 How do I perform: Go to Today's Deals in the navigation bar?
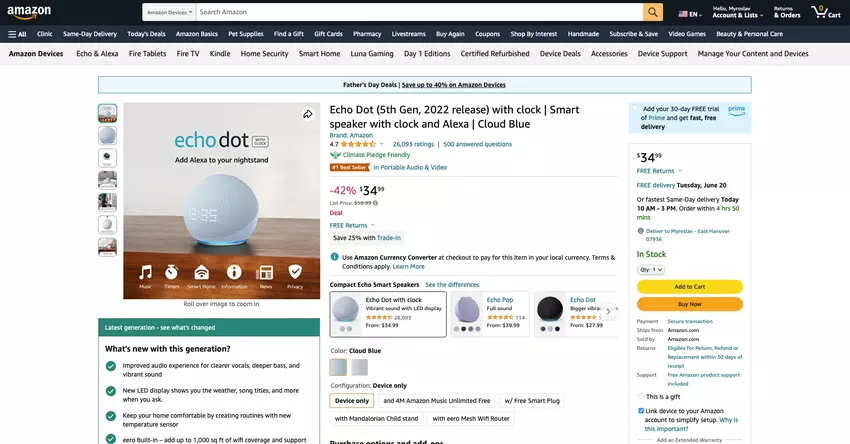point(146,34)
